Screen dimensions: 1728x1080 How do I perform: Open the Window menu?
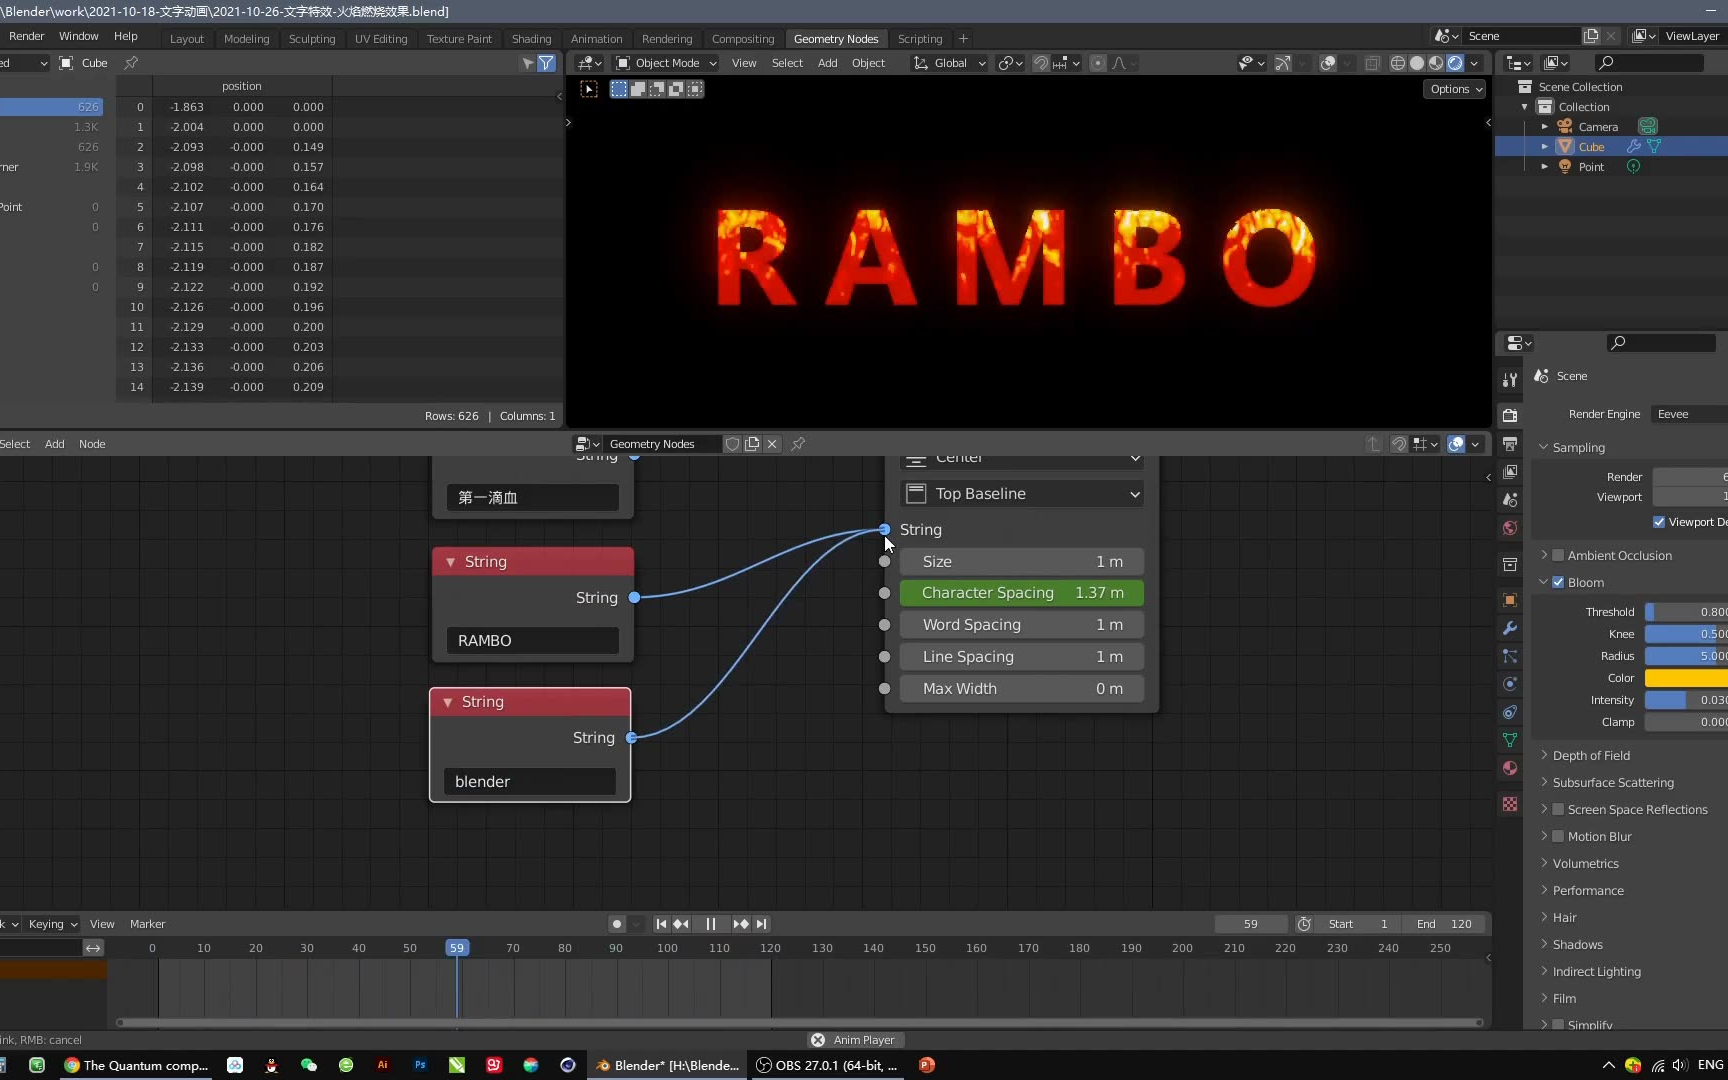click(x=78, y=36)
